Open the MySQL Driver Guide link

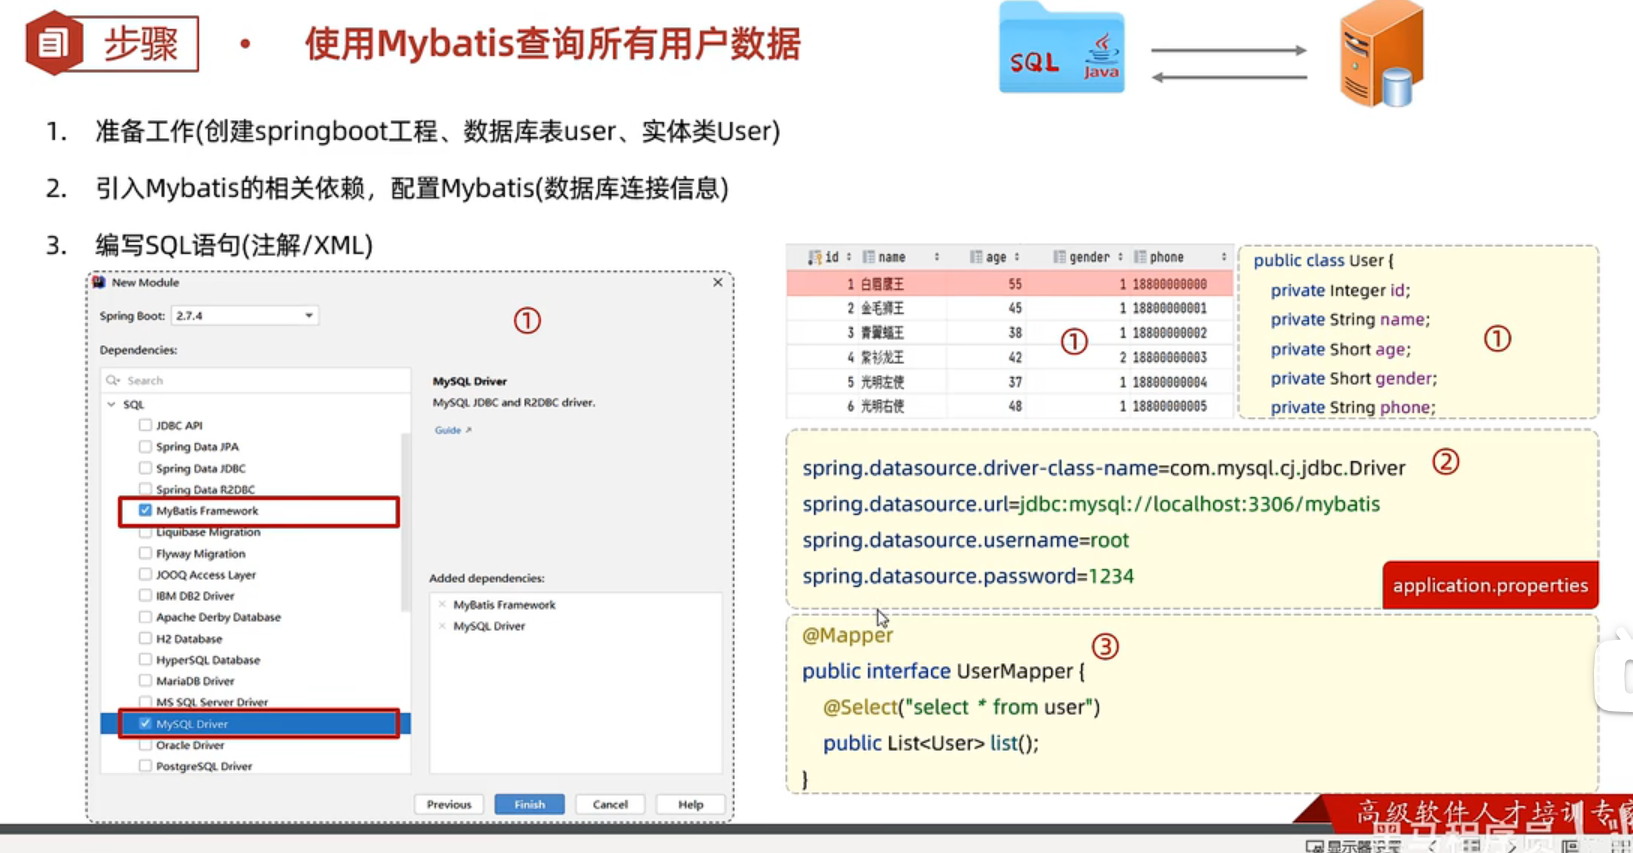coord(452,430)
